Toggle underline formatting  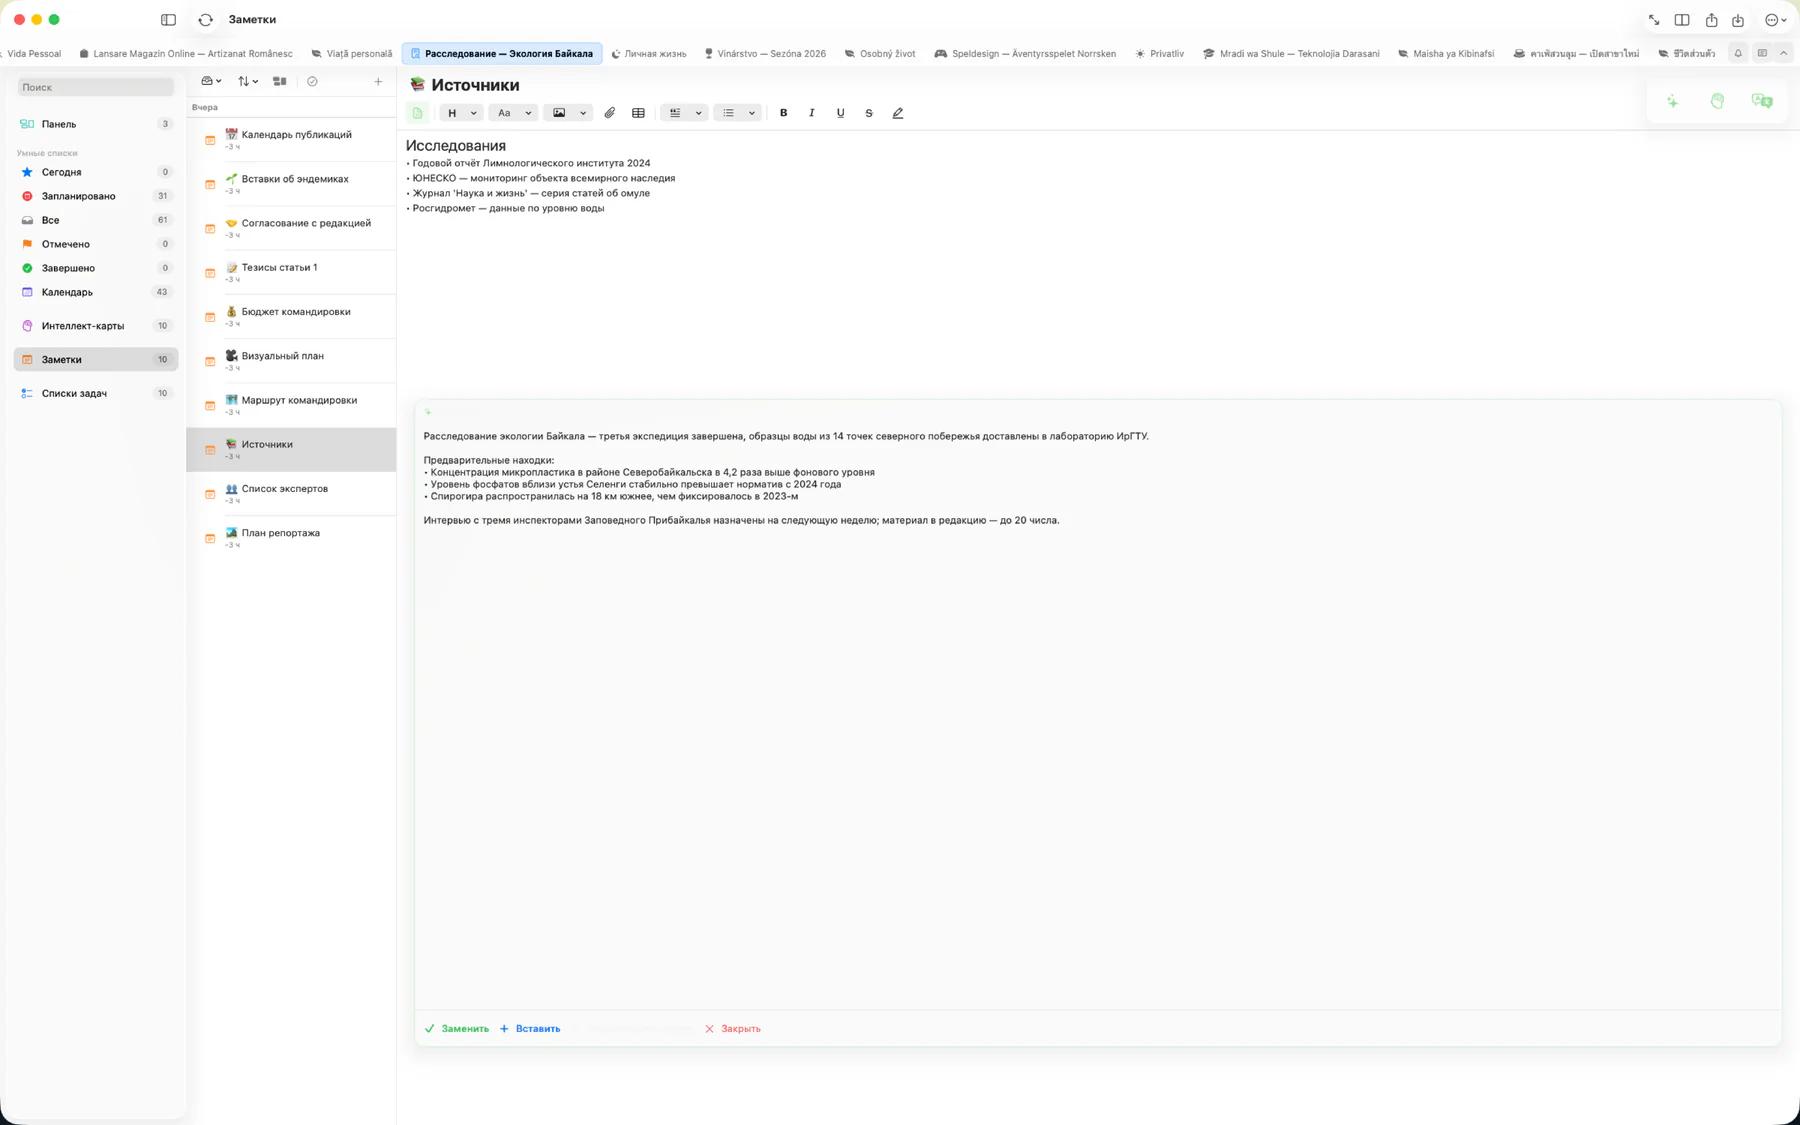click(840, 113)
